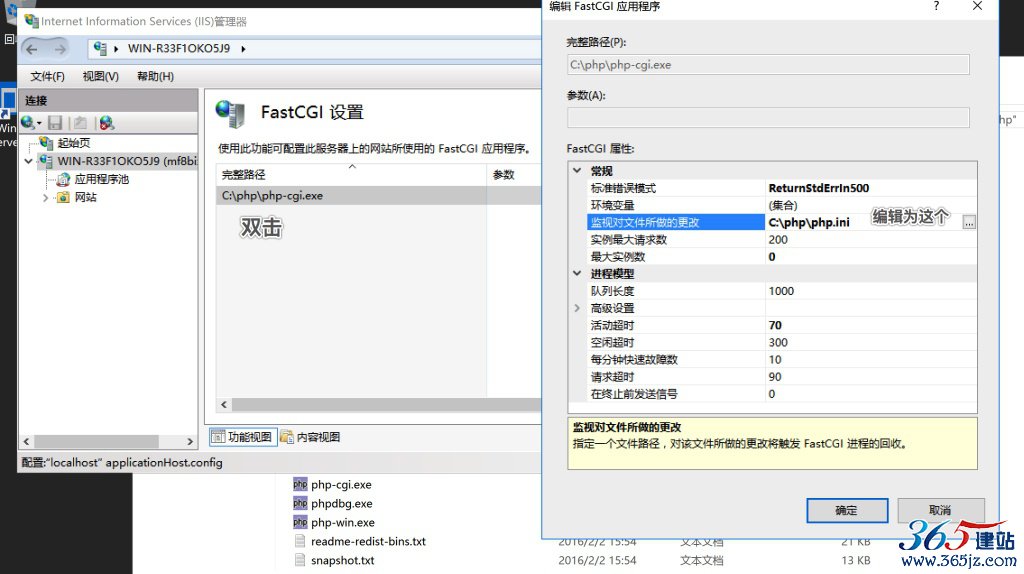This screenshot has width=1024, height=574.
Task: Open the breadcrumb arrow before WIN-R33F1OKO5J9
Action: [x=116, y=49]
